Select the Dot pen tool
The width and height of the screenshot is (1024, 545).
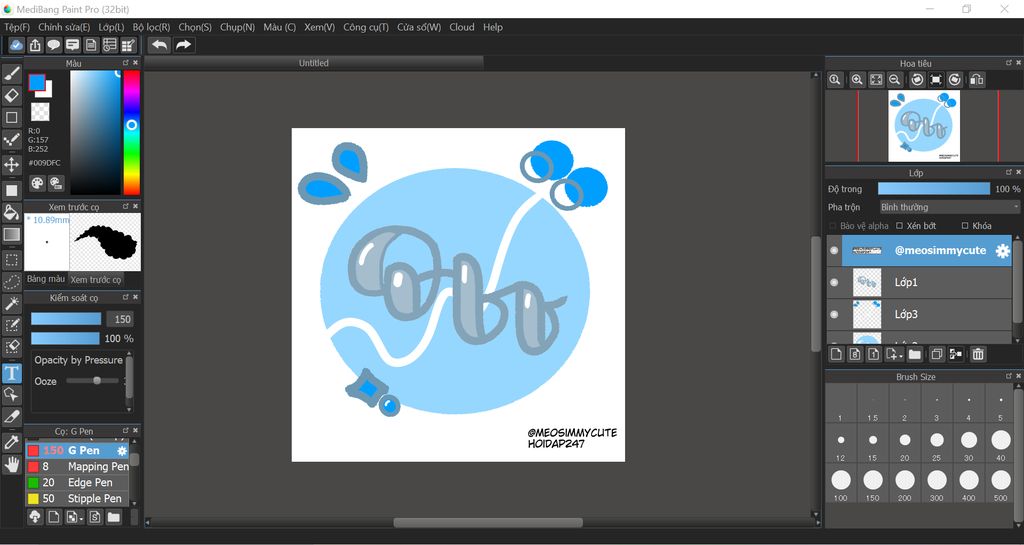click(12, 140)
